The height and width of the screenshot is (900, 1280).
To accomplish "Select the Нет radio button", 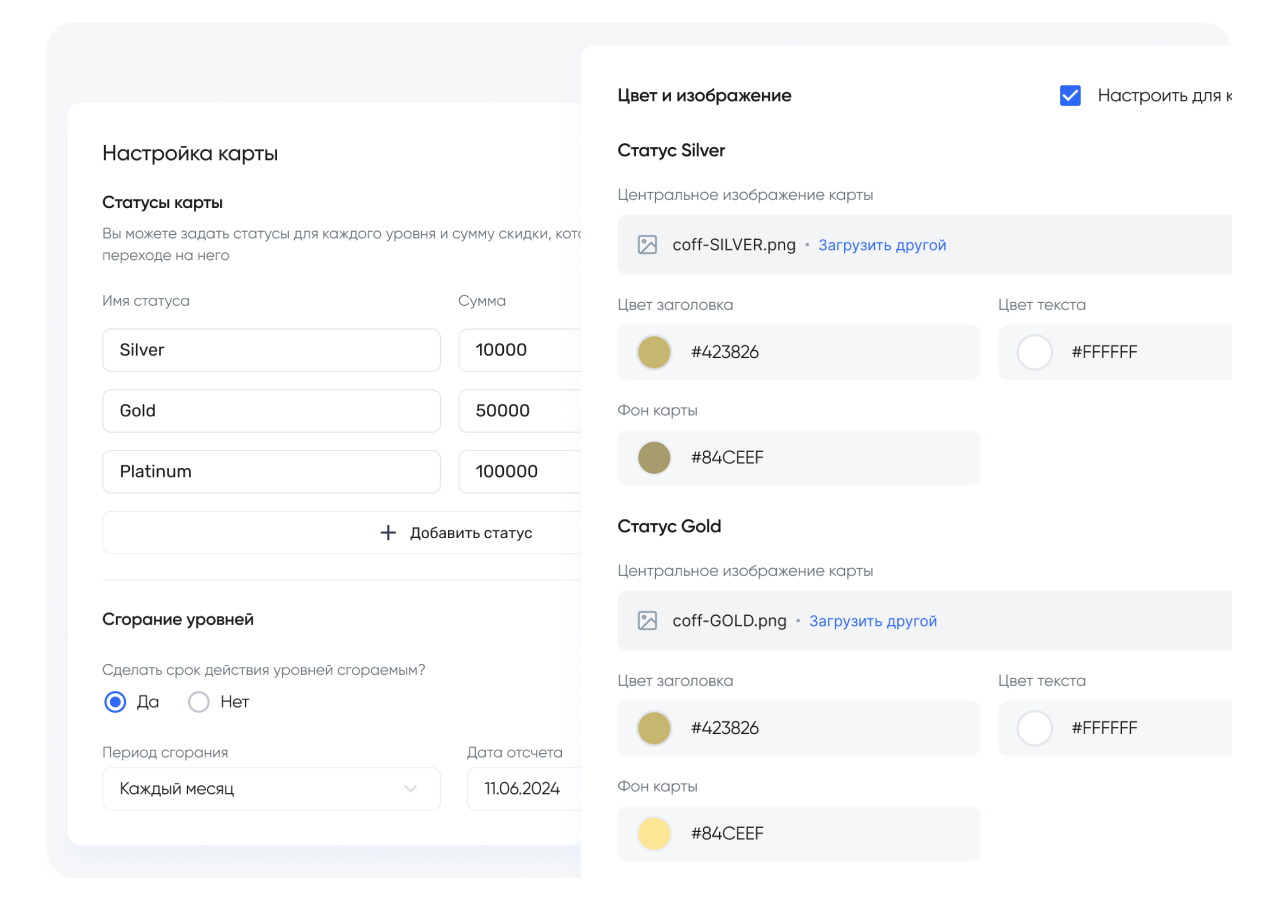I will tap(199, 702).
